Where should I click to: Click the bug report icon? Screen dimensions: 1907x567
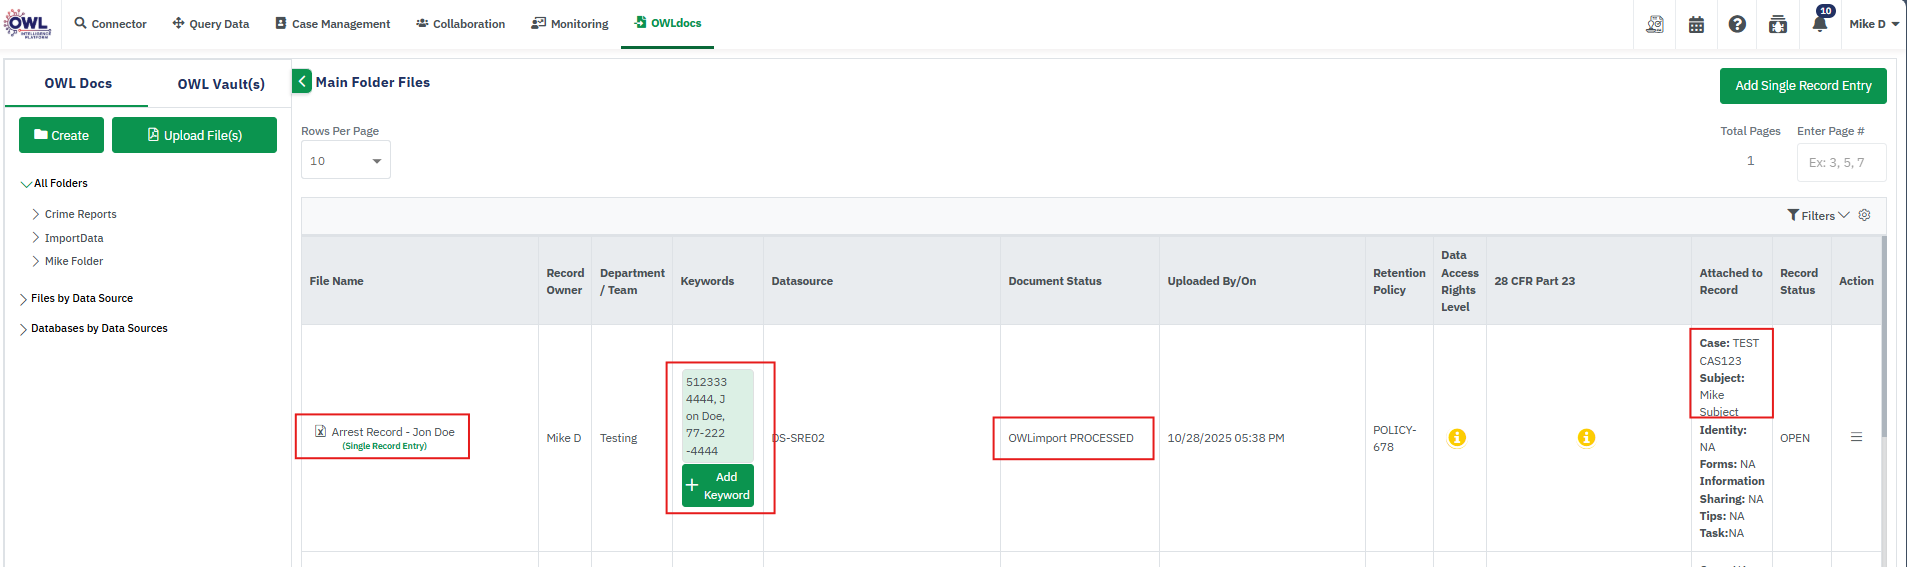pyautogui.click(x=1778, y=24)
